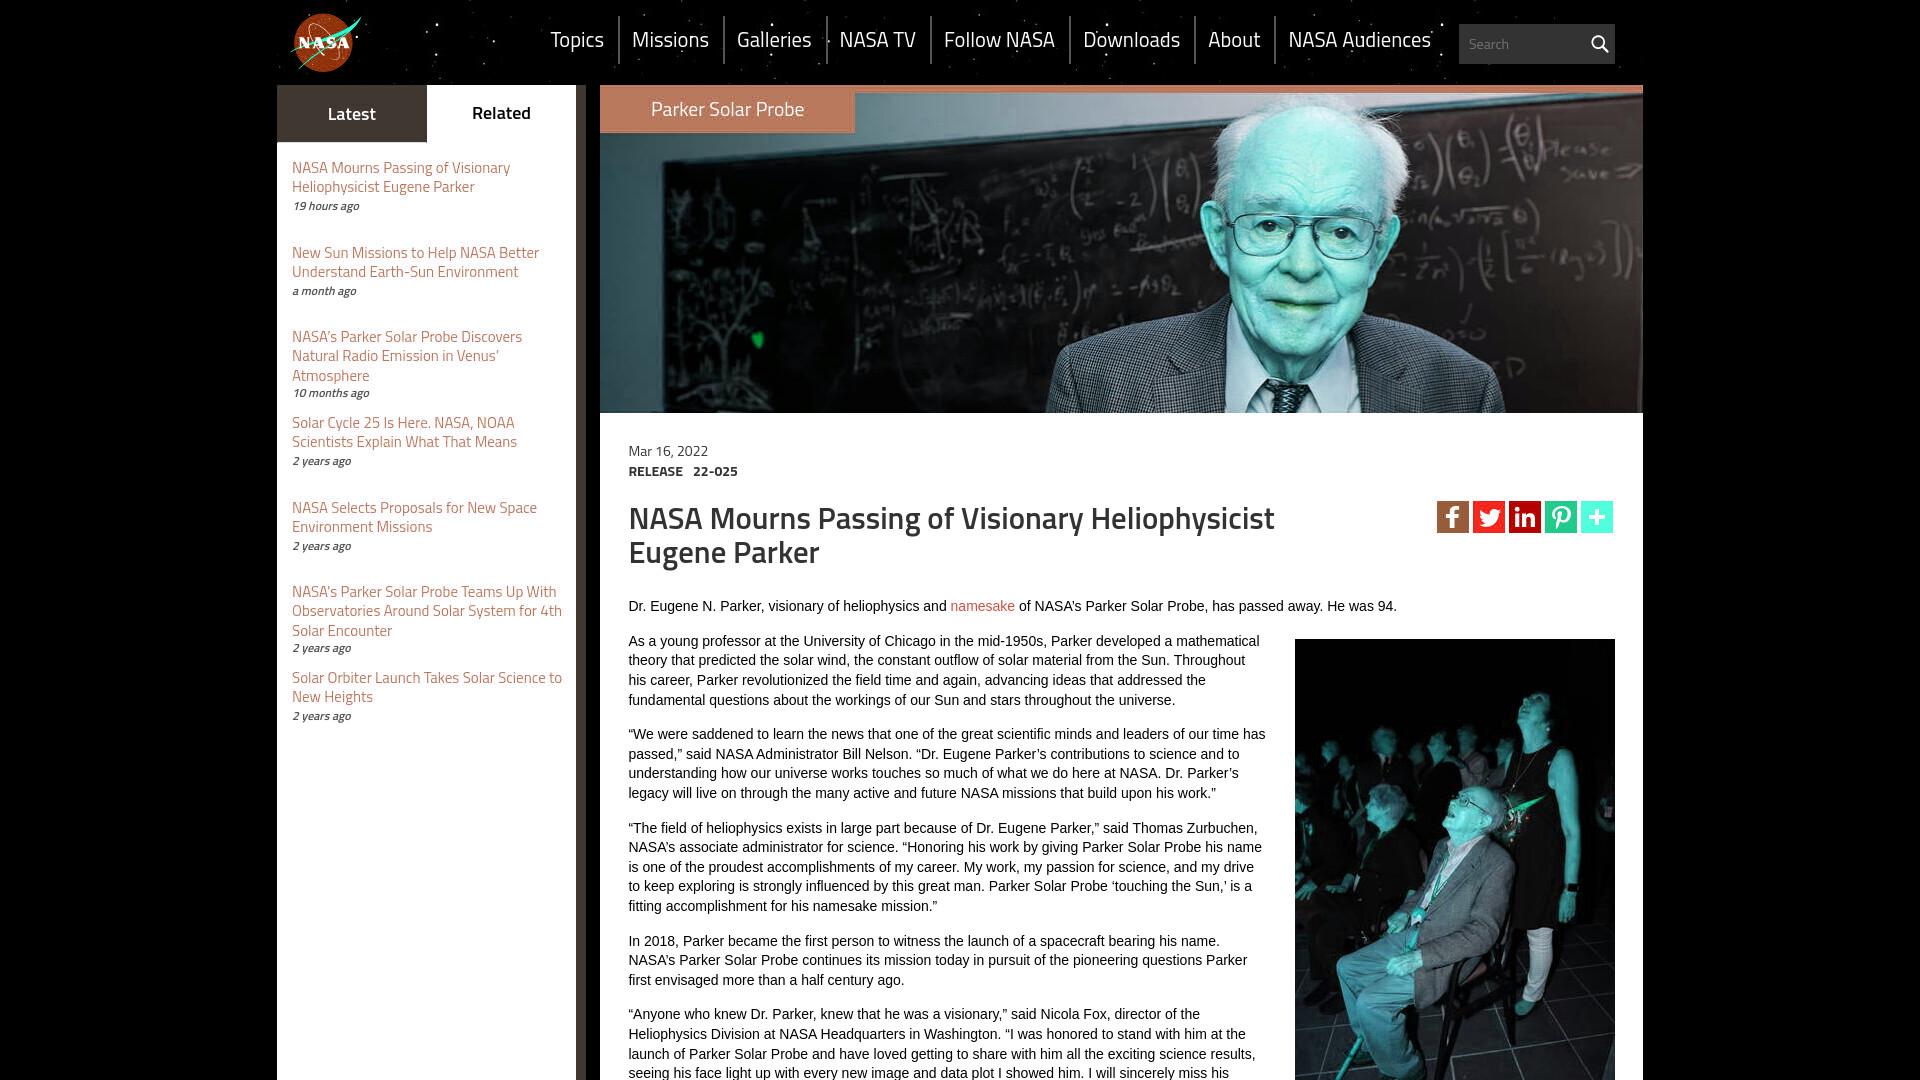Viewport: 1920px width, 1080px height.
Task: Click the '19 hours ago' timestamp
Action: 325,206
